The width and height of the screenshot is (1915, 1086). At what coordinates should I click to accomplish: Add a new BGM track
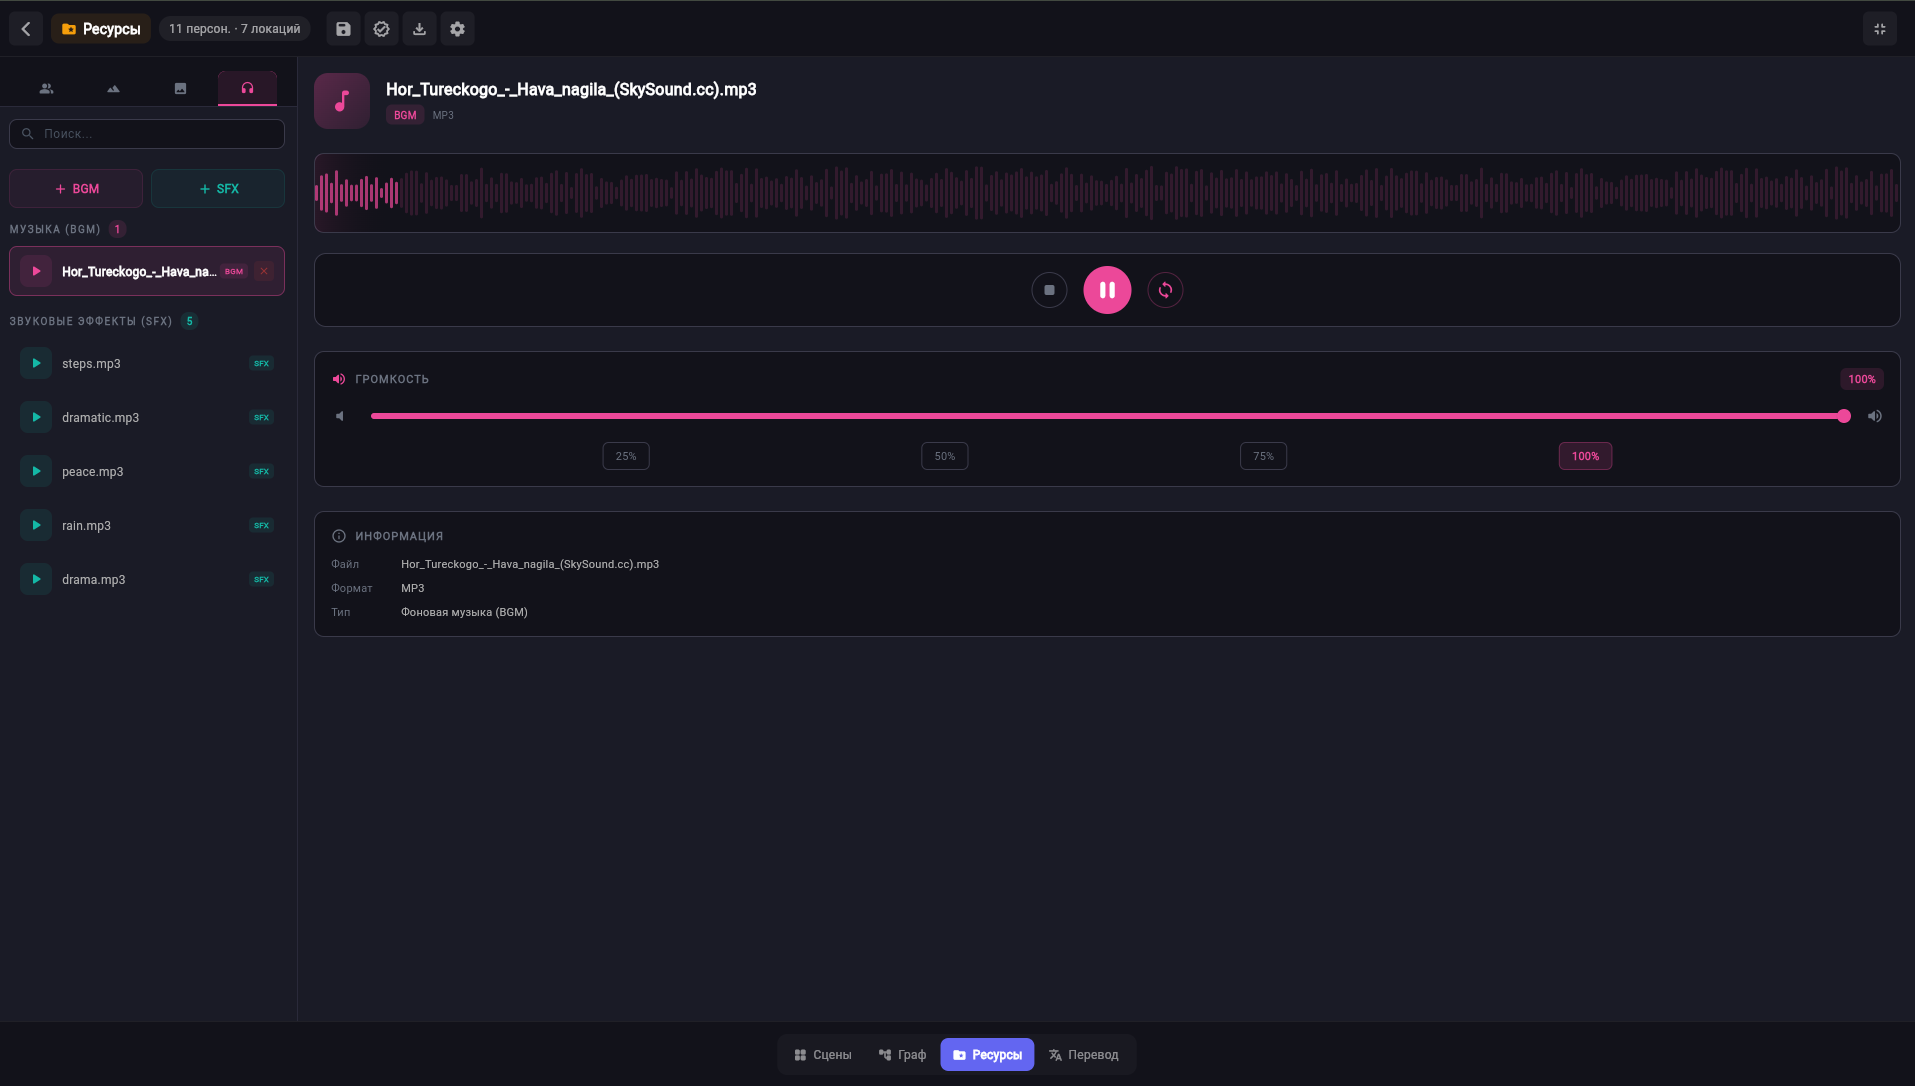pyautogui.click(x=76, y=189)
